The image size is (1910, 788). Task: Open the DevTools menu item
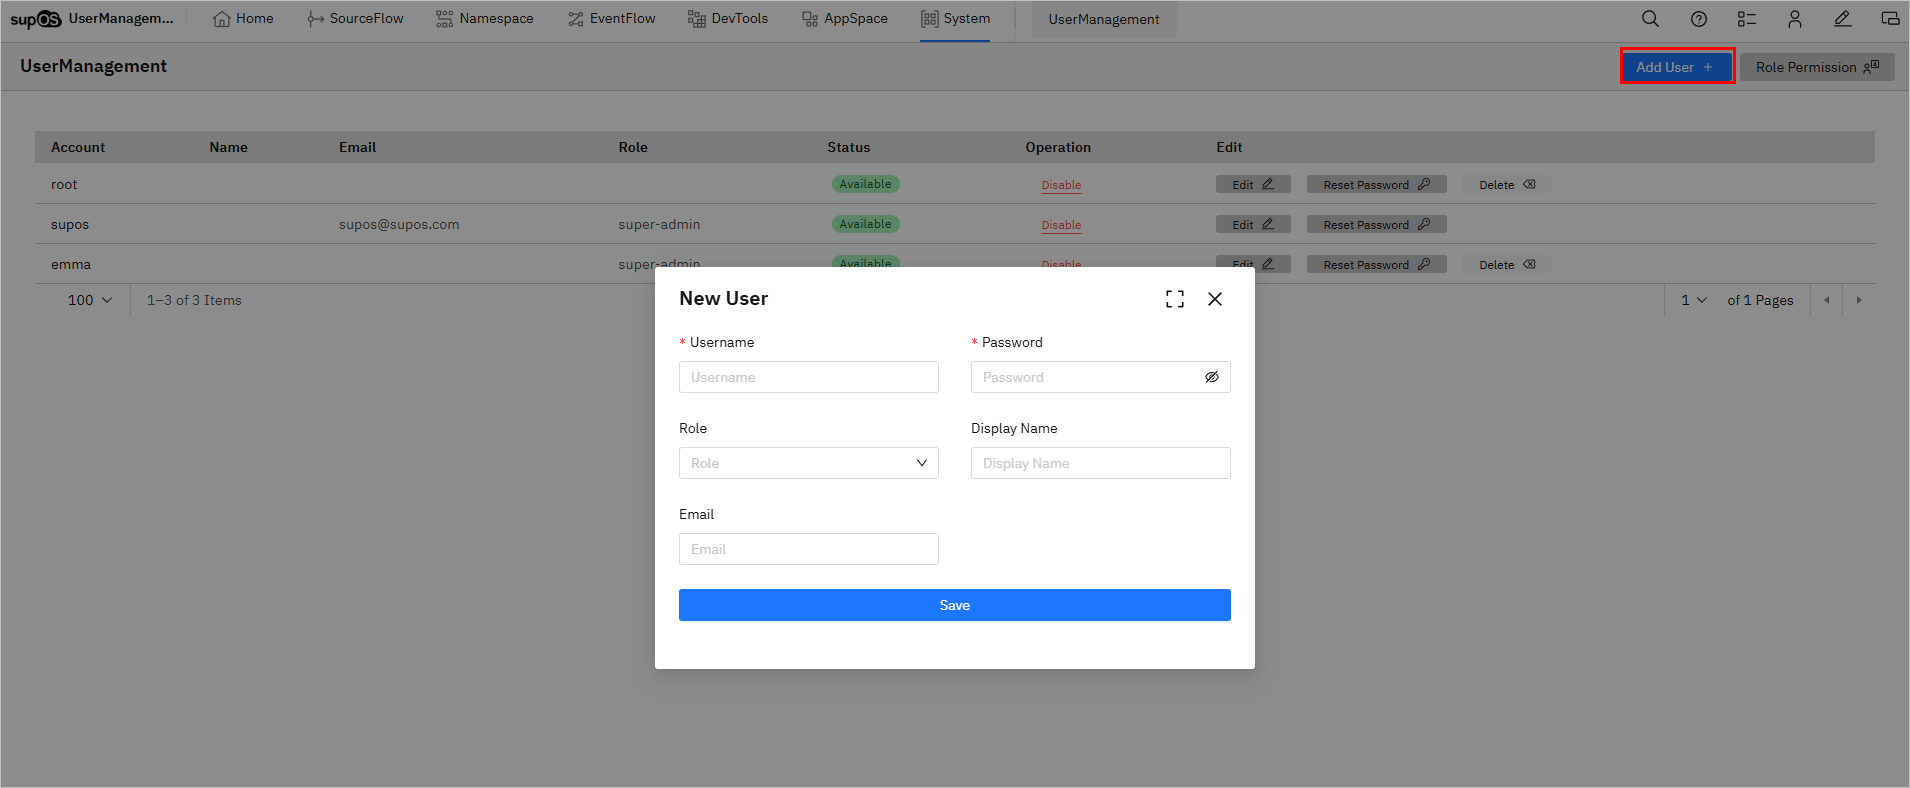pyautogui.click(x=728, y=19)
